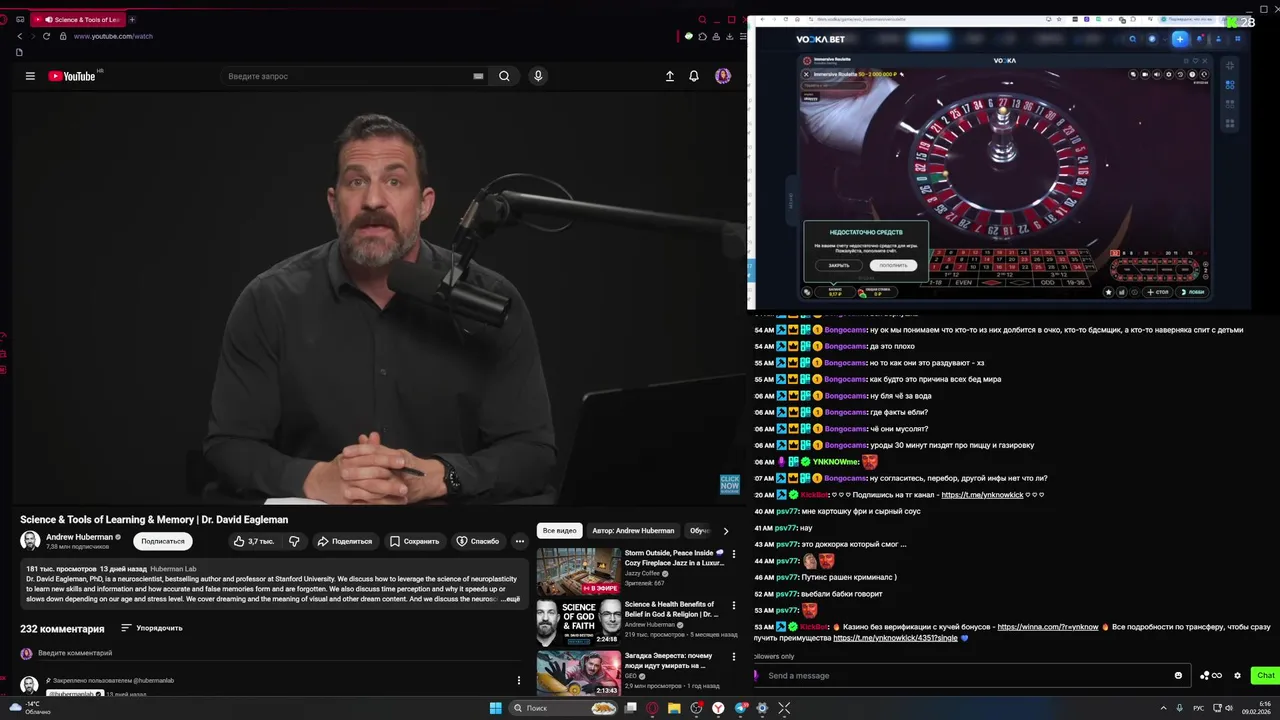The image size is (1280, 720).
Task: Open a new browser tab with plus
Action: [132, 19]
